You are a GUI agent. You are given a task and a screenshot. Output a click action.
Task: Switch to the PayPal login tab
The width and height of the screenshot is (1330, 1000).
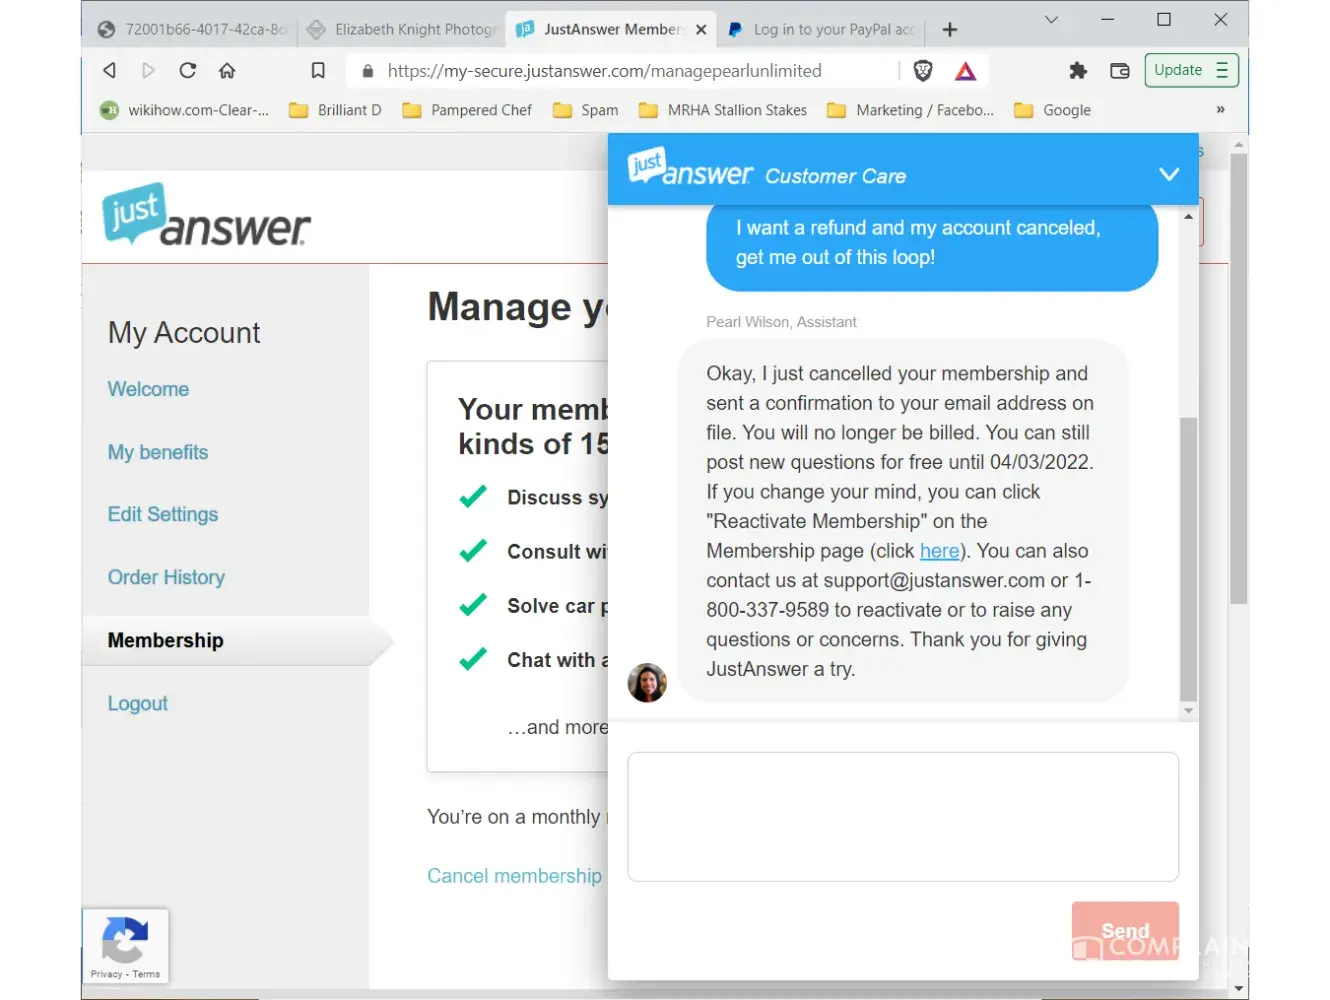[822, 30]
